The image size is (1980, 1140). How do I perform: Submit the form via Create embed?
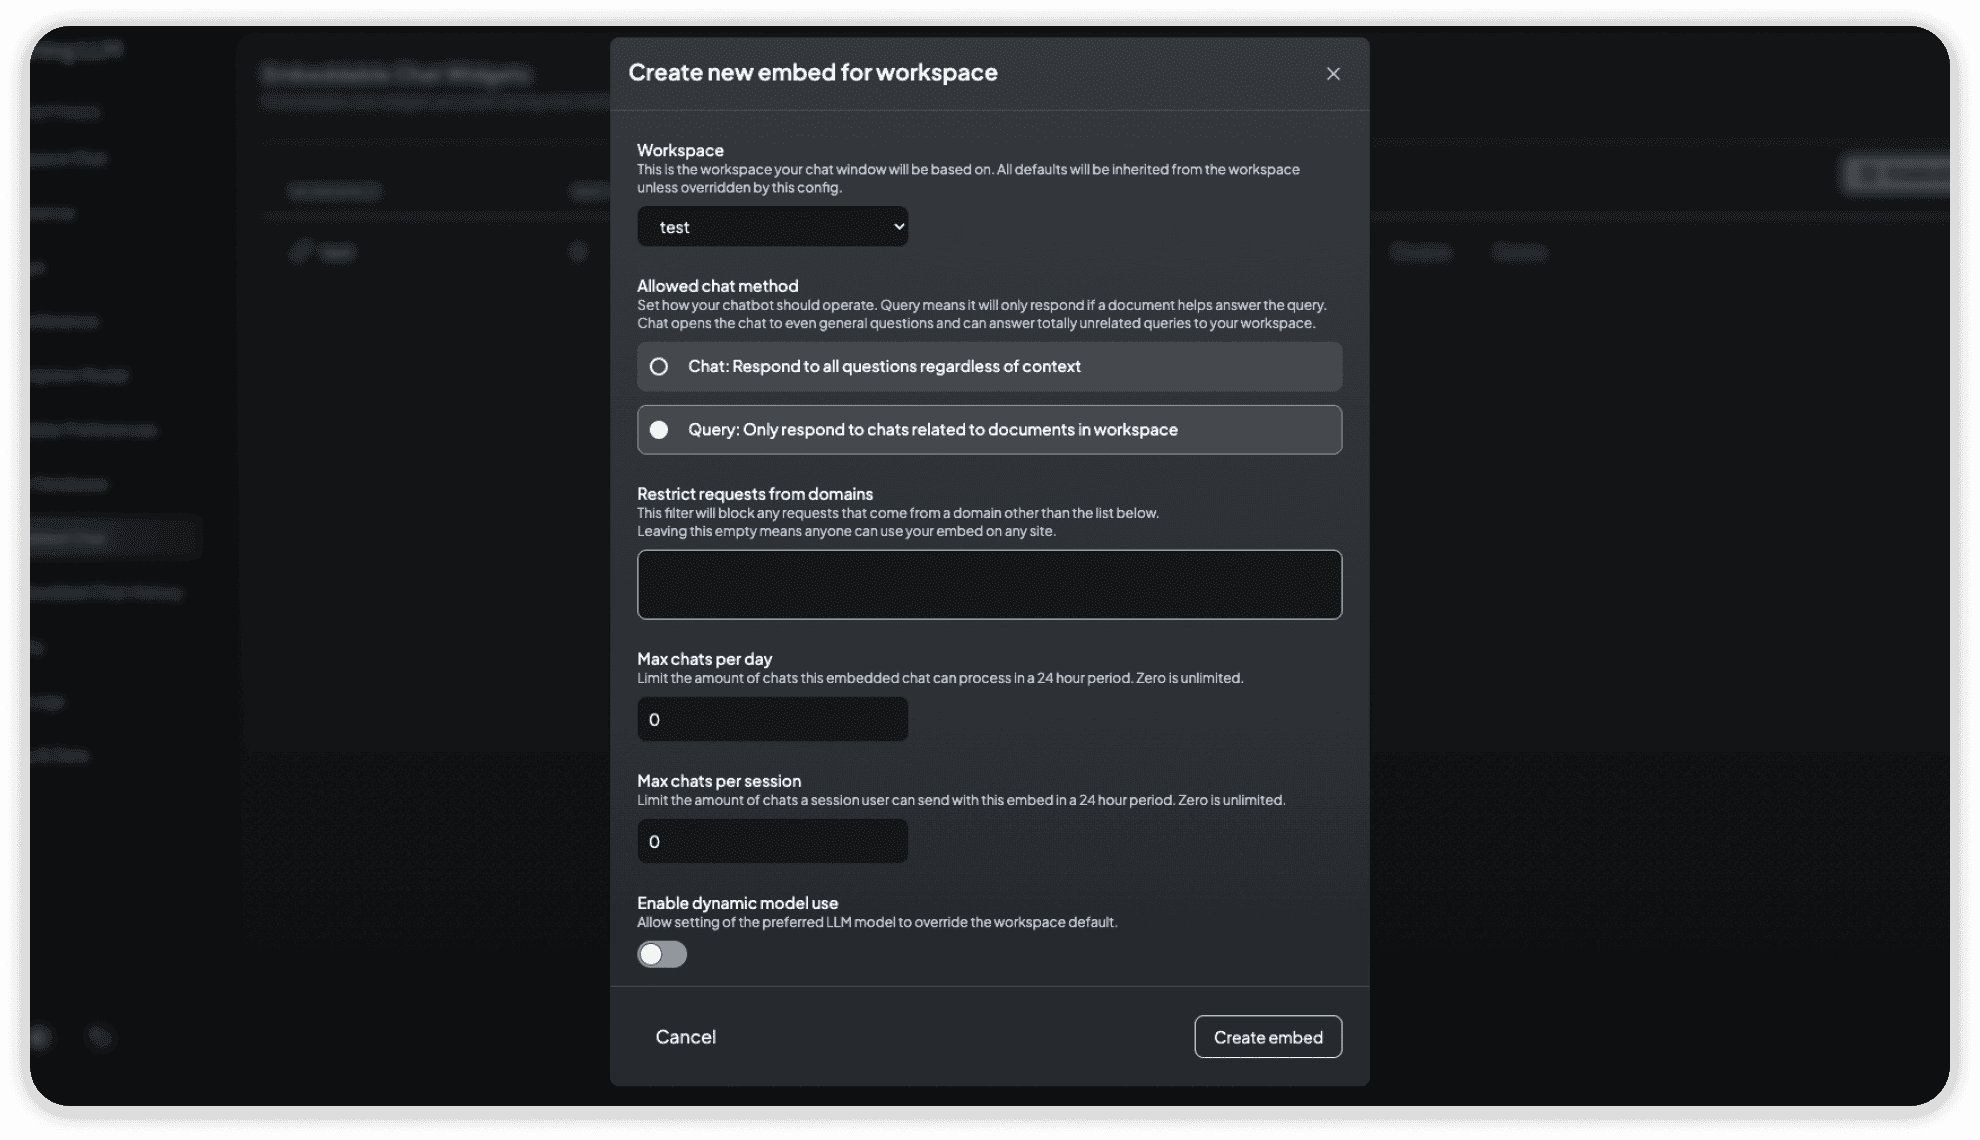click(x=1267, y=1036)
